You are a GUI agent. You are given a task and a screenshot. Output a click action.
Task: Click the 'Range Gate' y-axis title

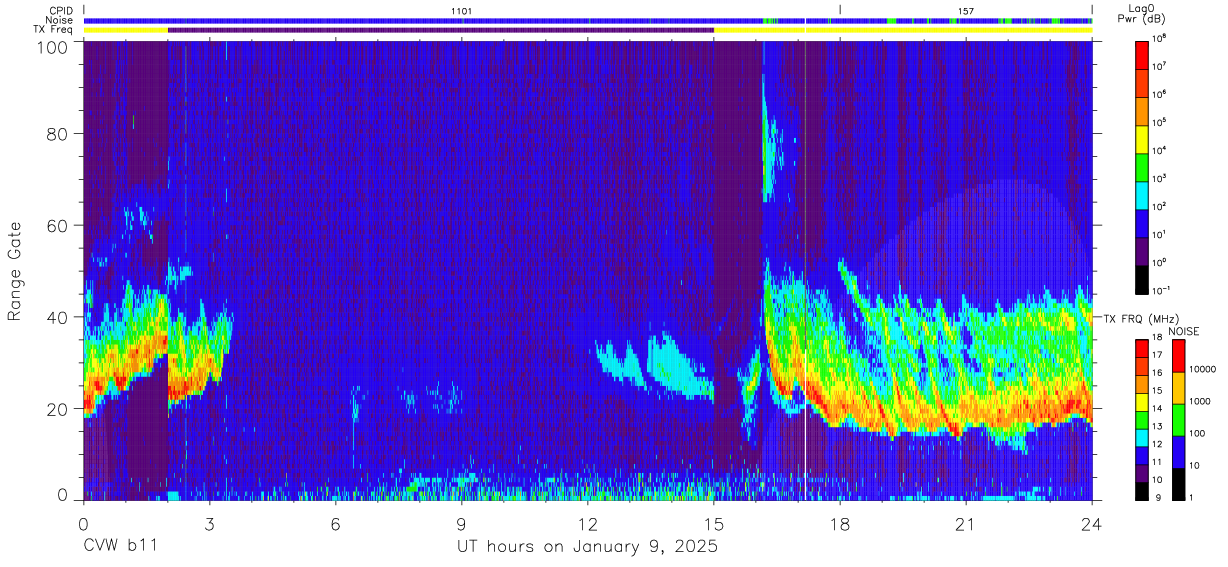click(15, 271)
